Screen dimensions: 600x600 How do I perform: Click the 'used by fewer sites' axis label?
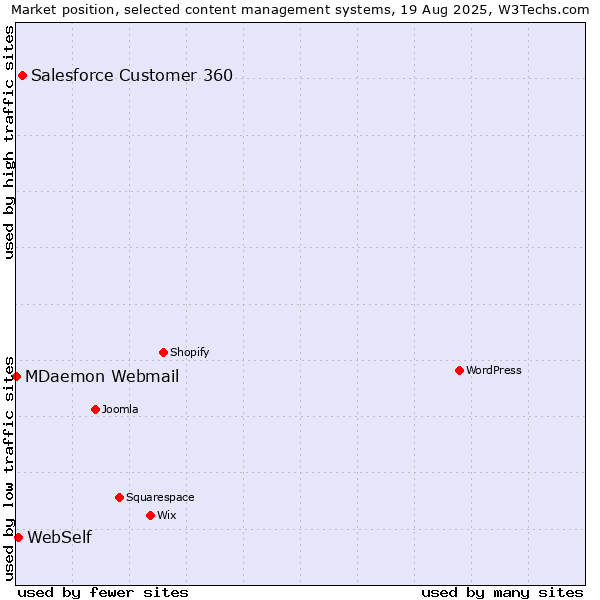[x=103, y=593]
